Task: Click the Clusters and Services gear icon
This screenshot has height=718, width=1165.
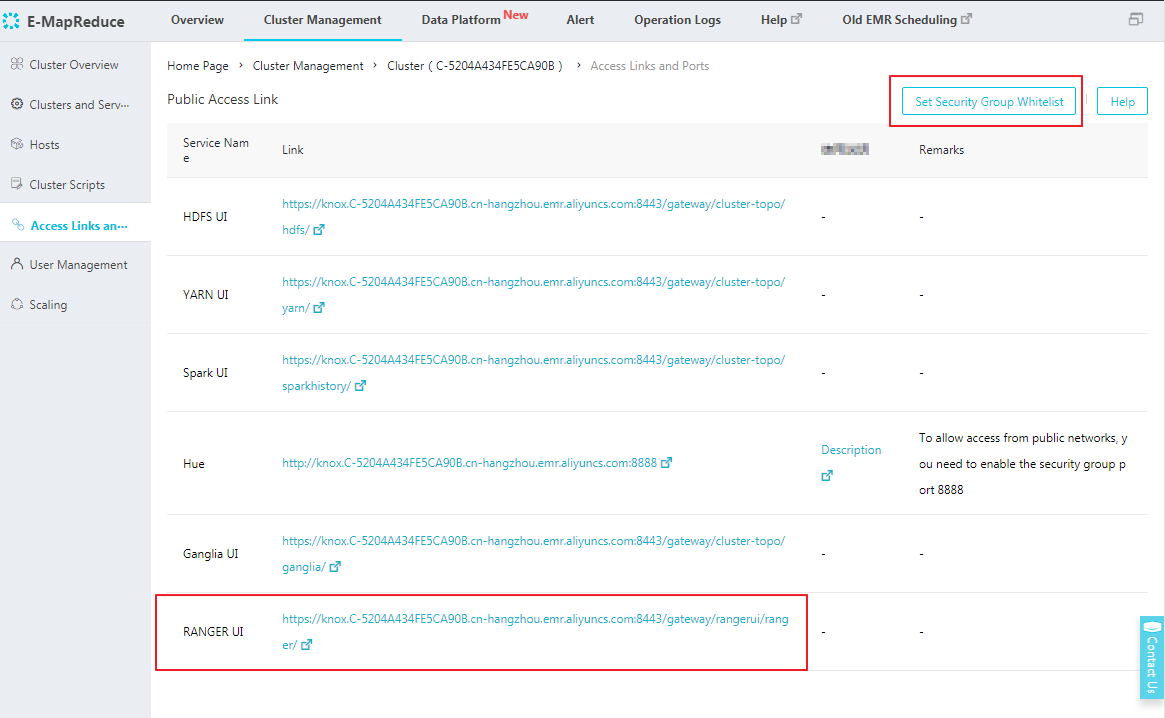Action: [17, 105]
